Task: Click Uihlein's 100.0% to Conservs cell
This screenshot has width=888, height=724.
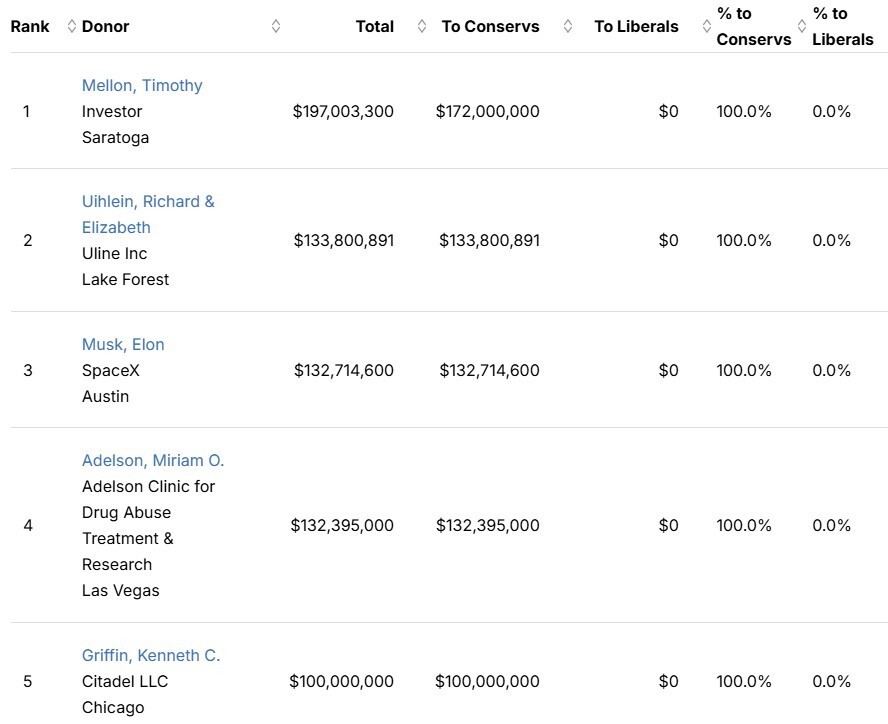Action: click(744, 241)
